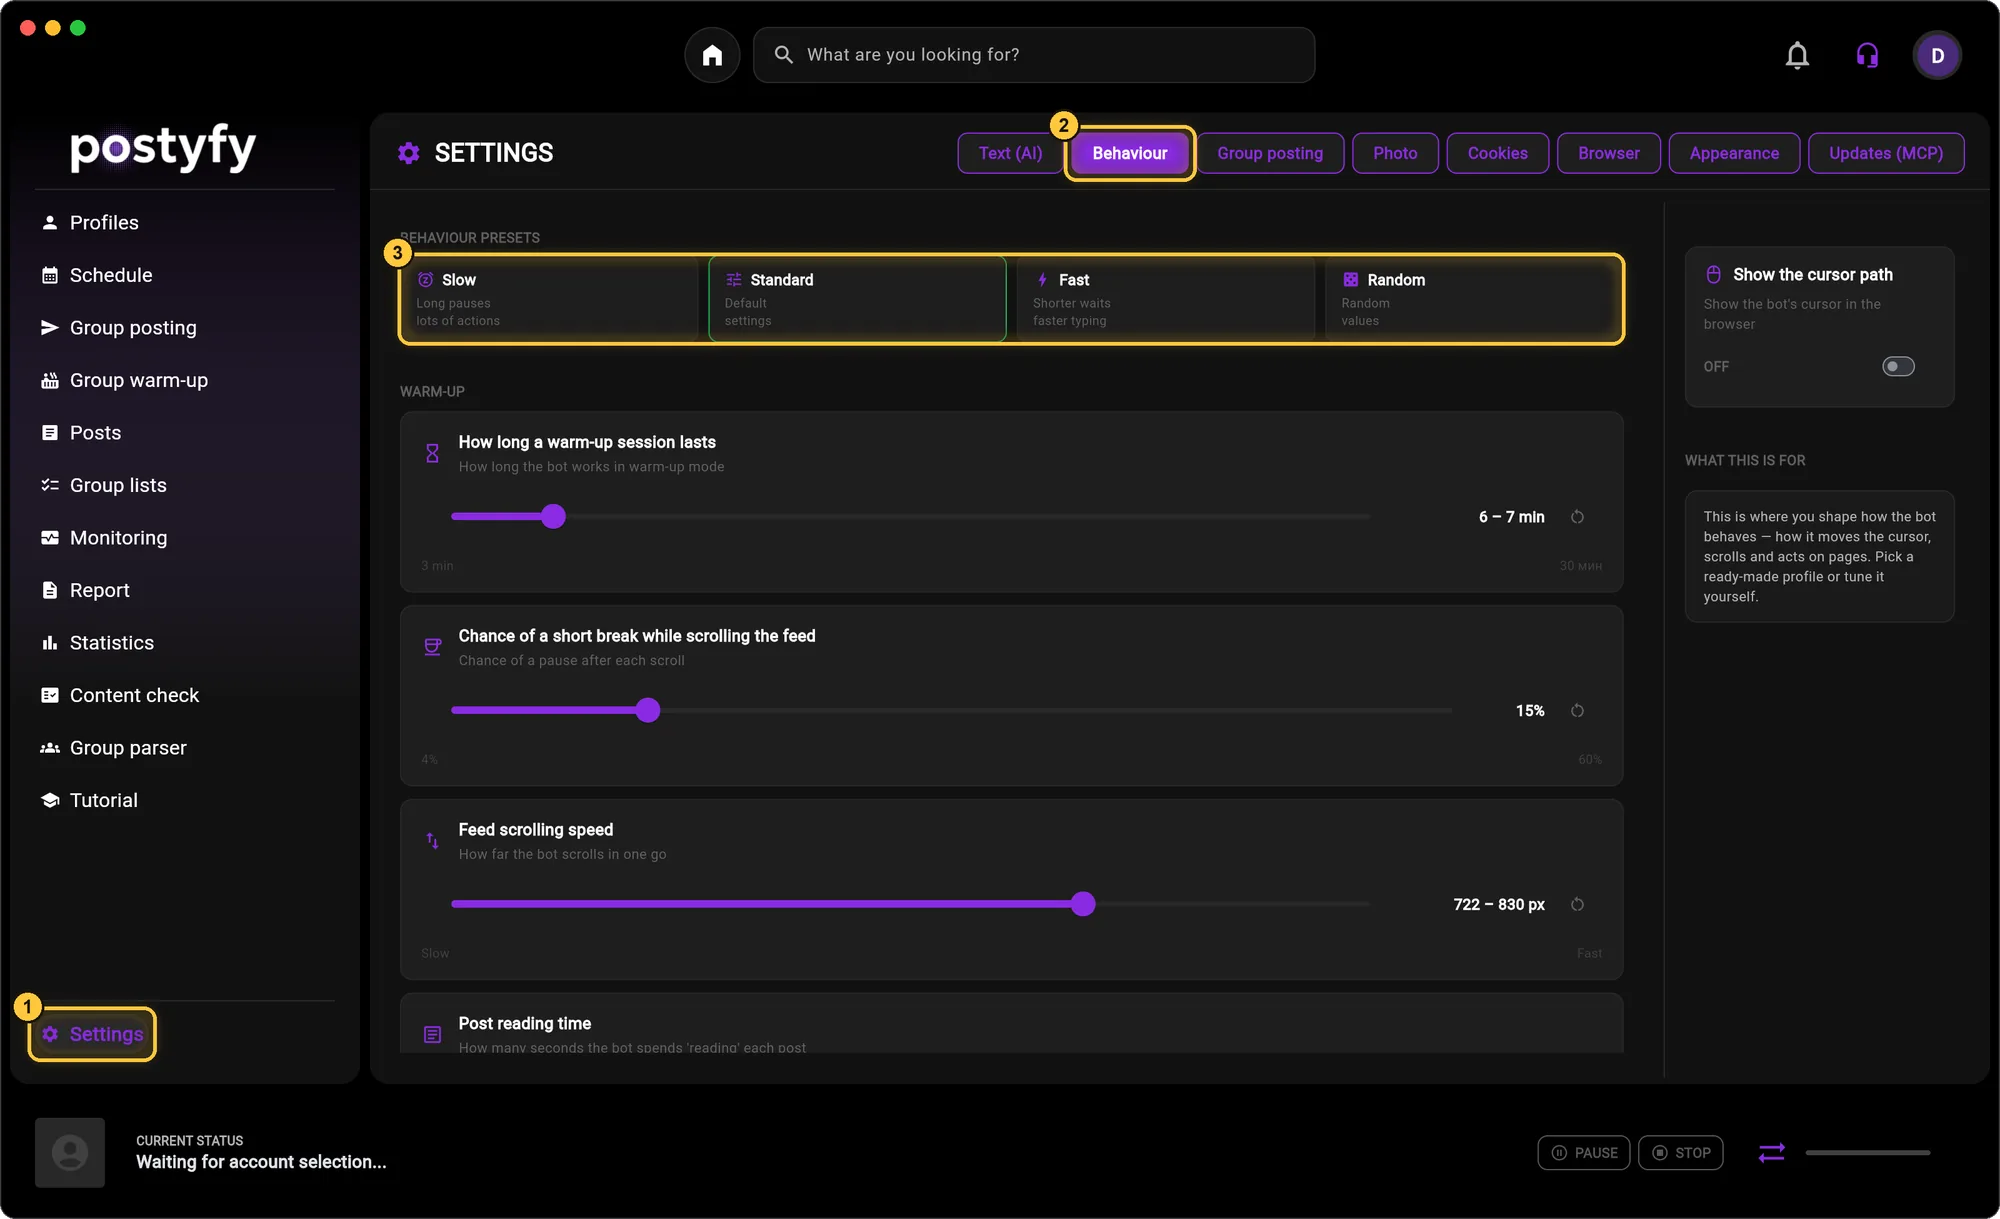Open headset support icon
Viewport: 2000px width, 1219px height.
point(1867,55)
